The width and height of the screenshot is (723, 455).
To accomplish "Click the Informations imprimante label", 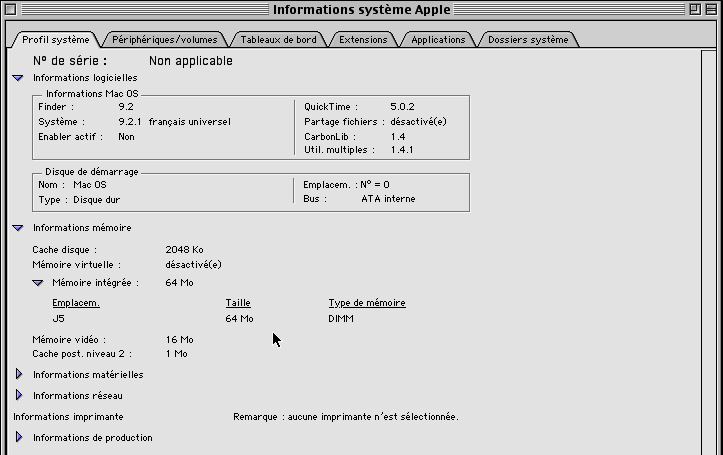I will coord(68,417).
